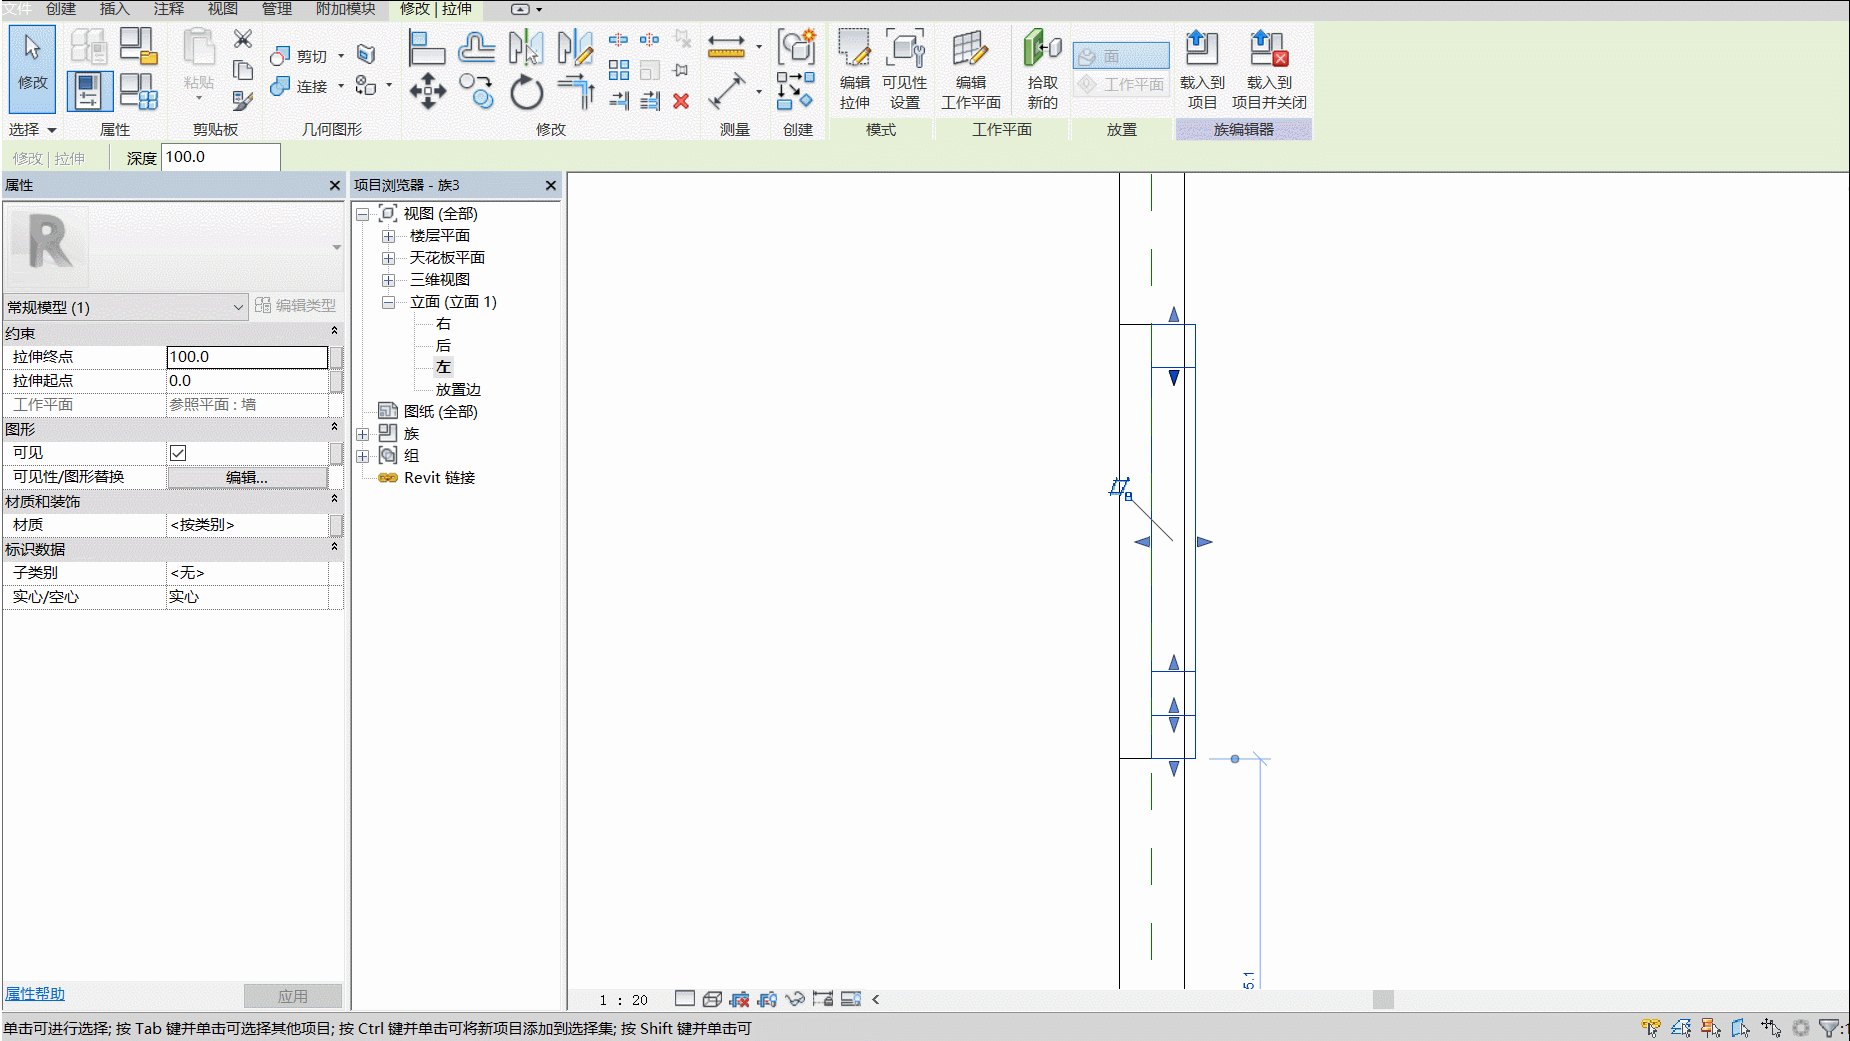Collapse the 立面 (立面 1) node
The width and height of the screenshot is (1850, 1041).
[x=388, y=302]
